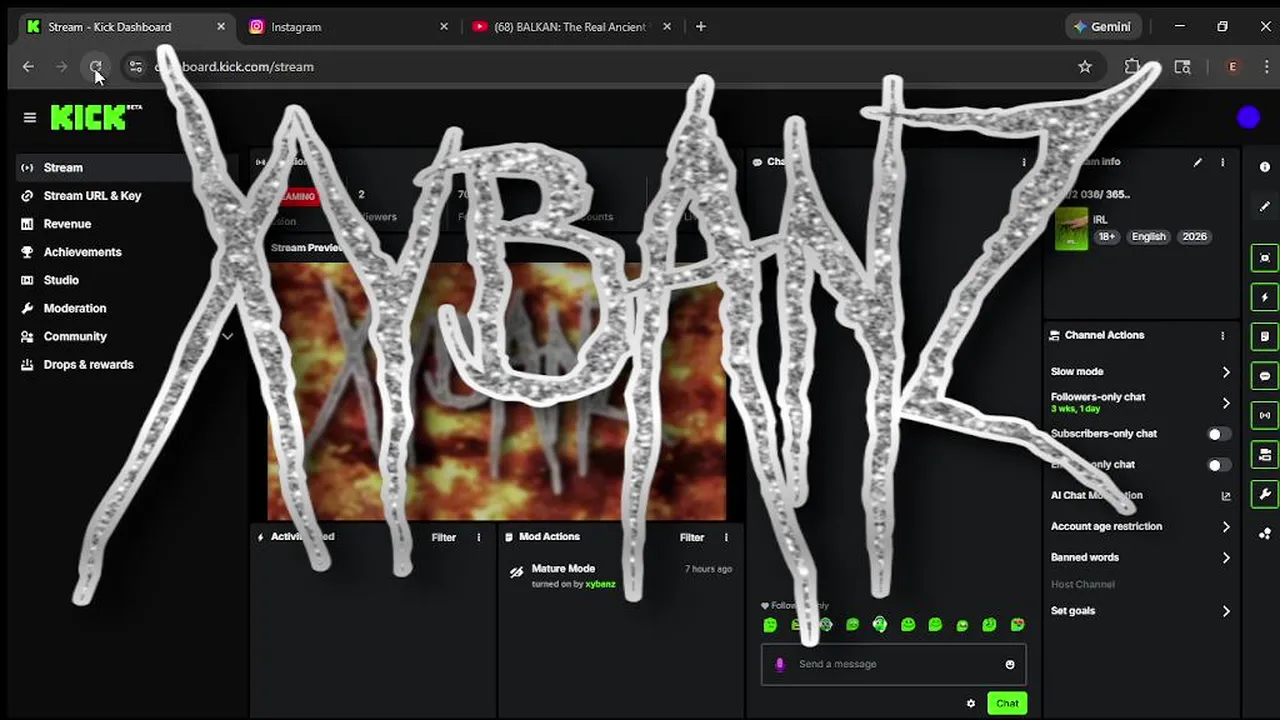Open the Activity feed three-dot menu

point(478,537)
